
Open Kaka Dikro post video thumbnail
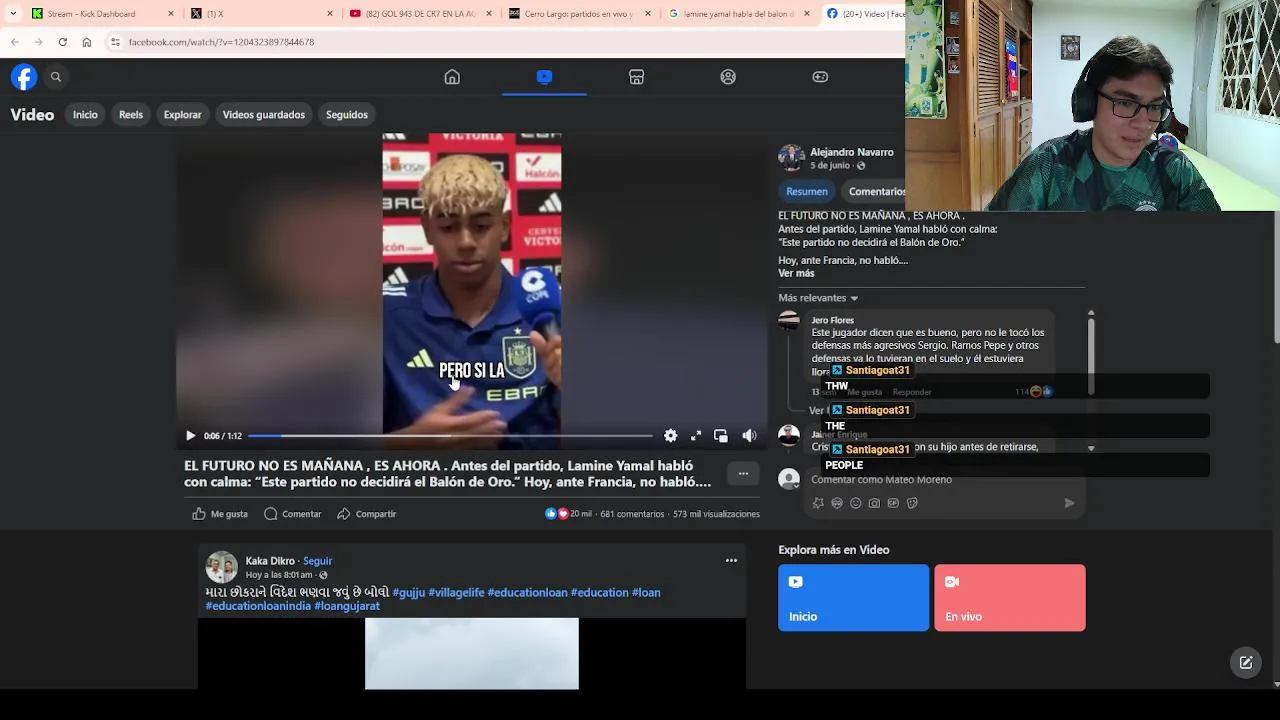click(472, 654)
